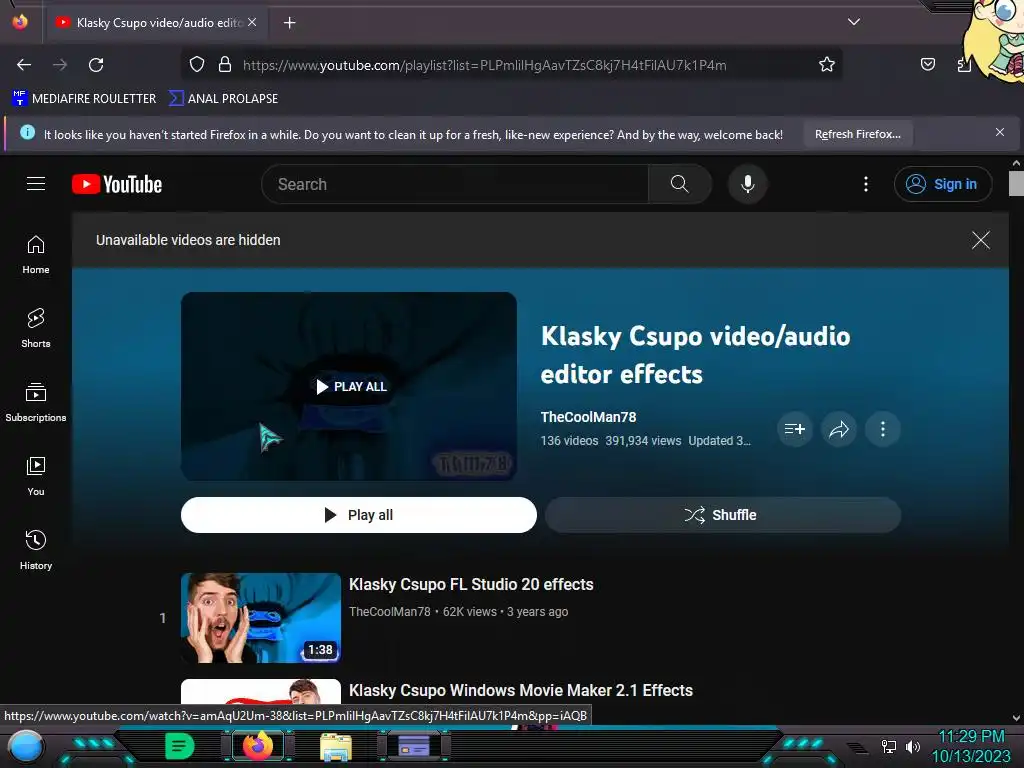Click the white Play all button
Screen dimensions: 1024x768
tap(359, 515)
